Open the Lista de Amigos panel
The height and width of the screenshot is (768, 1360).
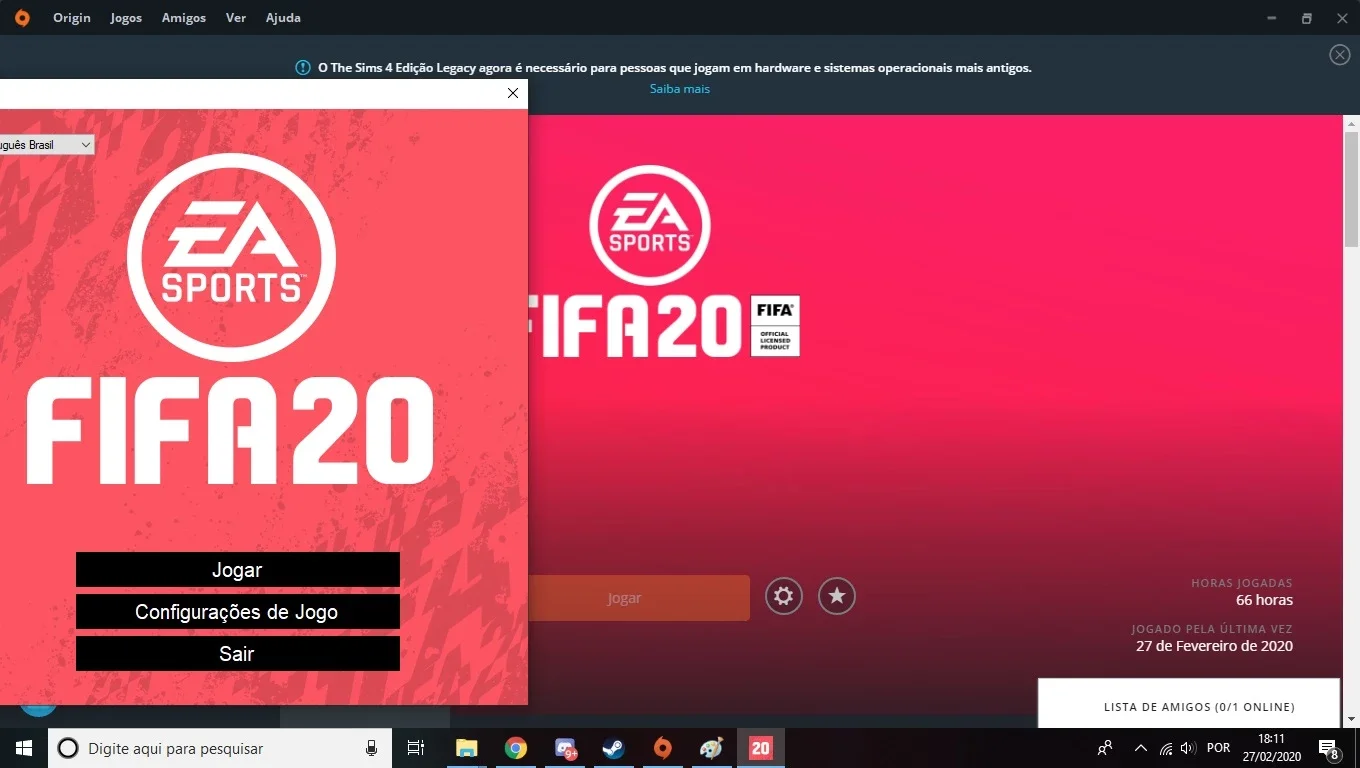pyautogui.click(x=1189, y=706)
